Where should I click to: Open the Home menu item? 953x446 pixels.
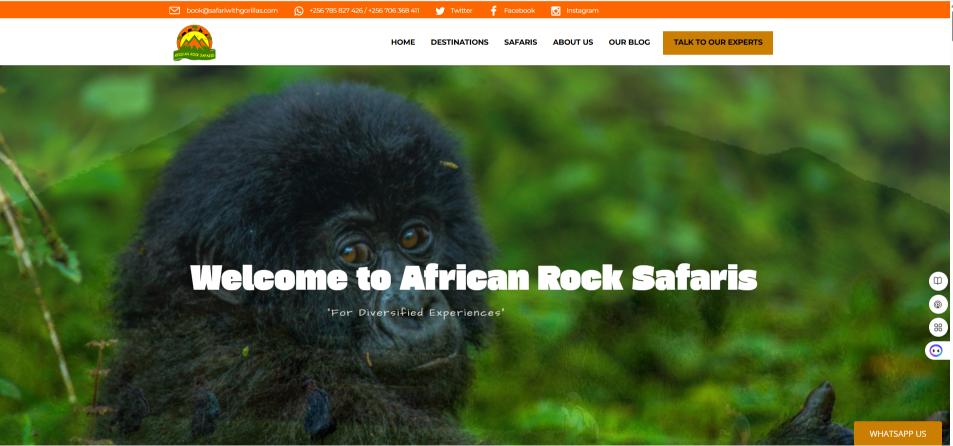[403, 43]
